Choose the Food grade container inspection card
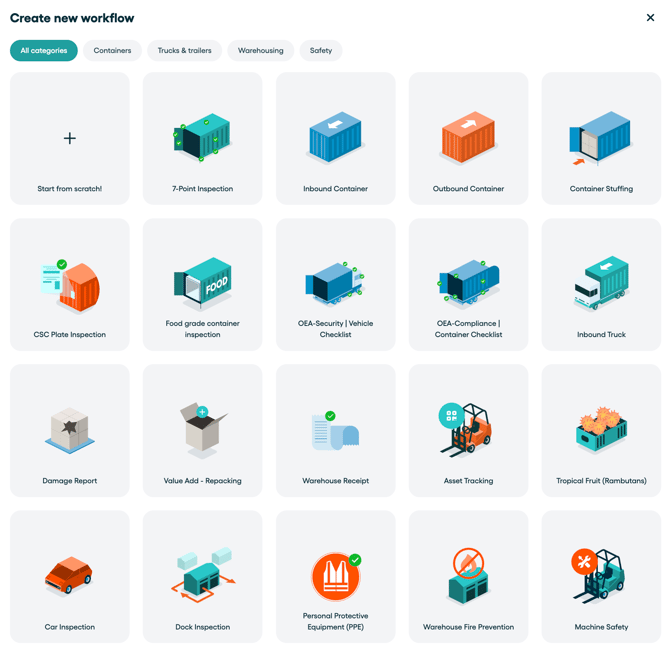This screenshot has height=651, width=670. [x=202, y=285]
